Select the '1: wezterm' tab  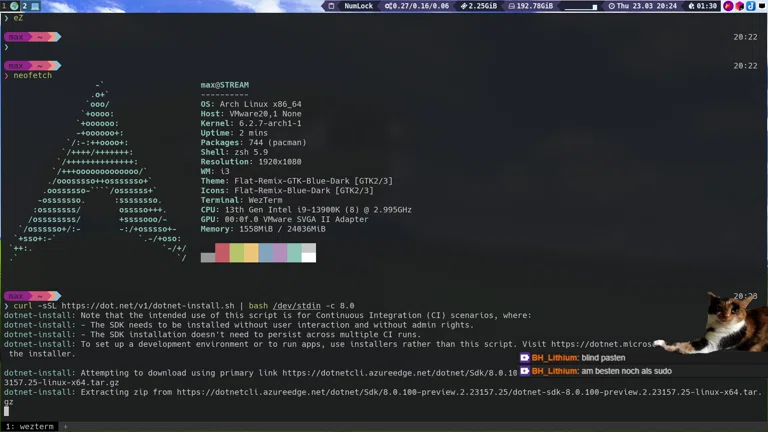pyautogui.click(x=29, y=426)
